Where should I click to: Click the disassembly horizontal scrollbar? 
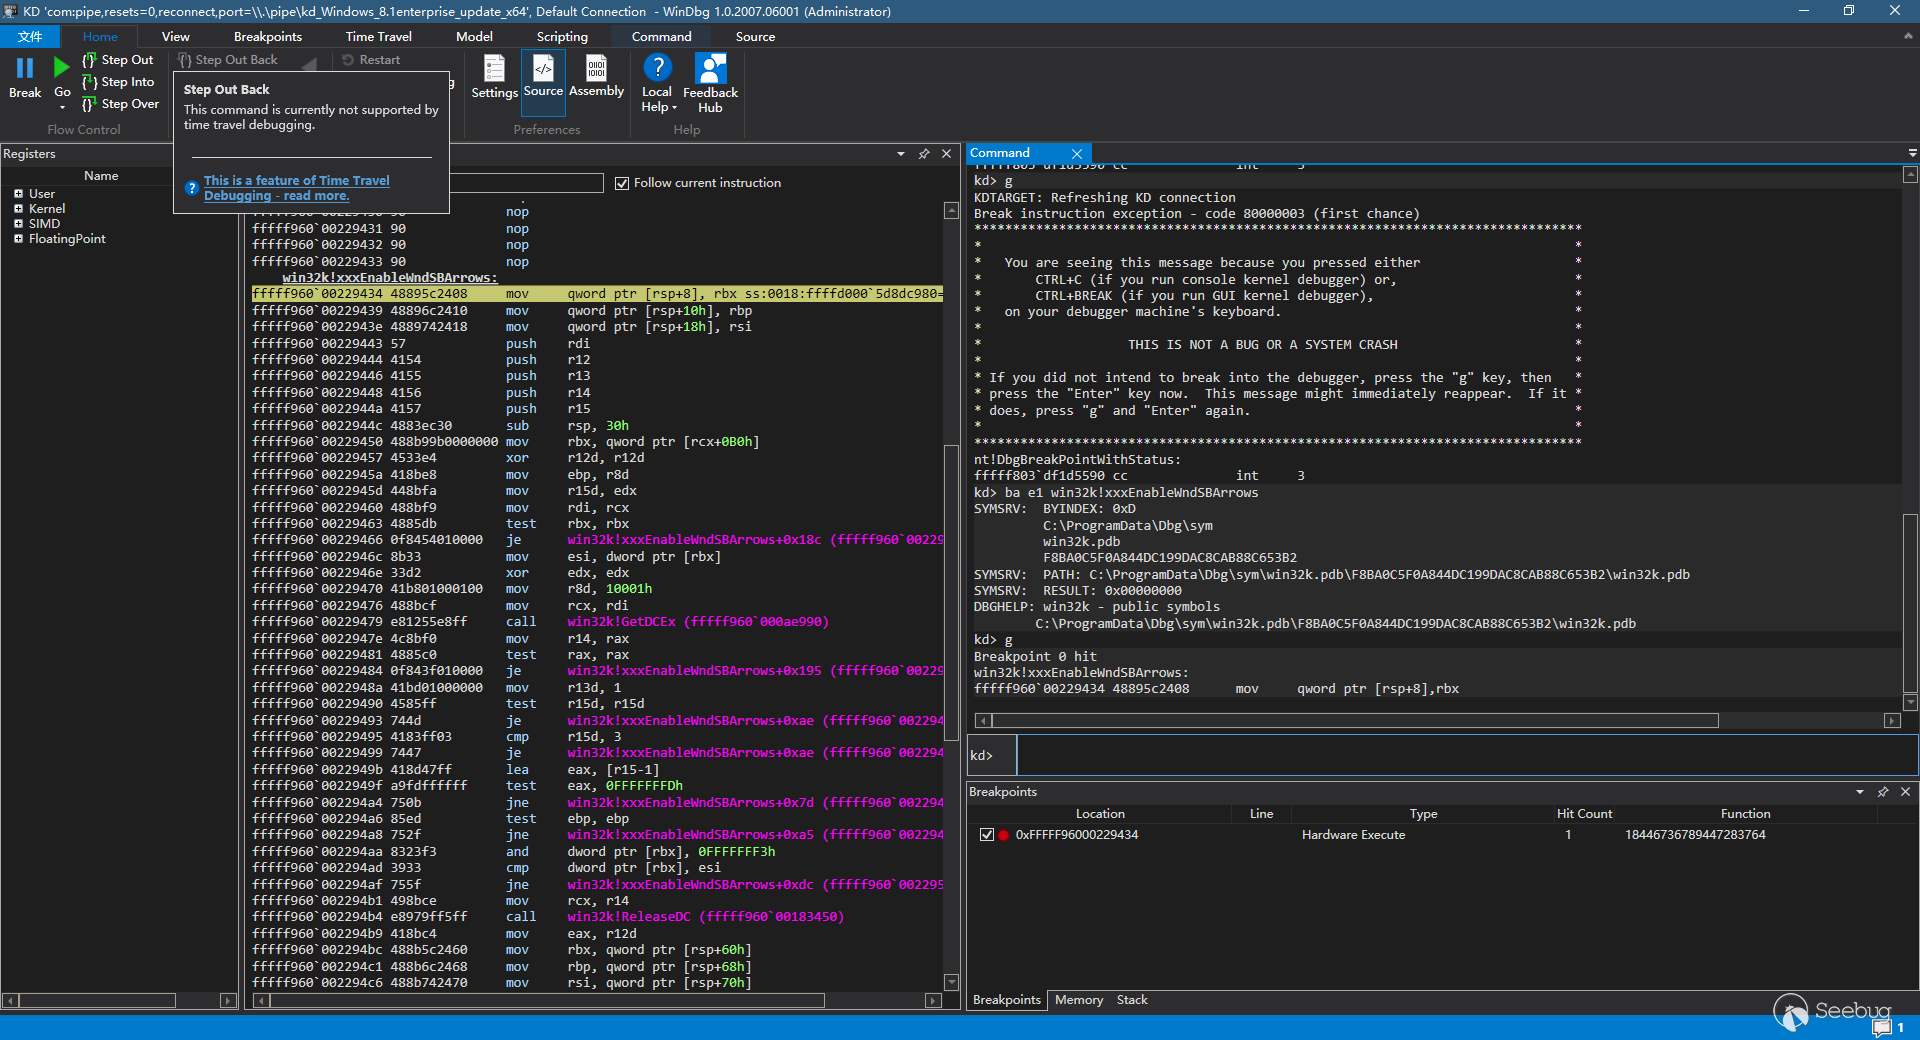pyautogui.click(x=547, y=1000)
